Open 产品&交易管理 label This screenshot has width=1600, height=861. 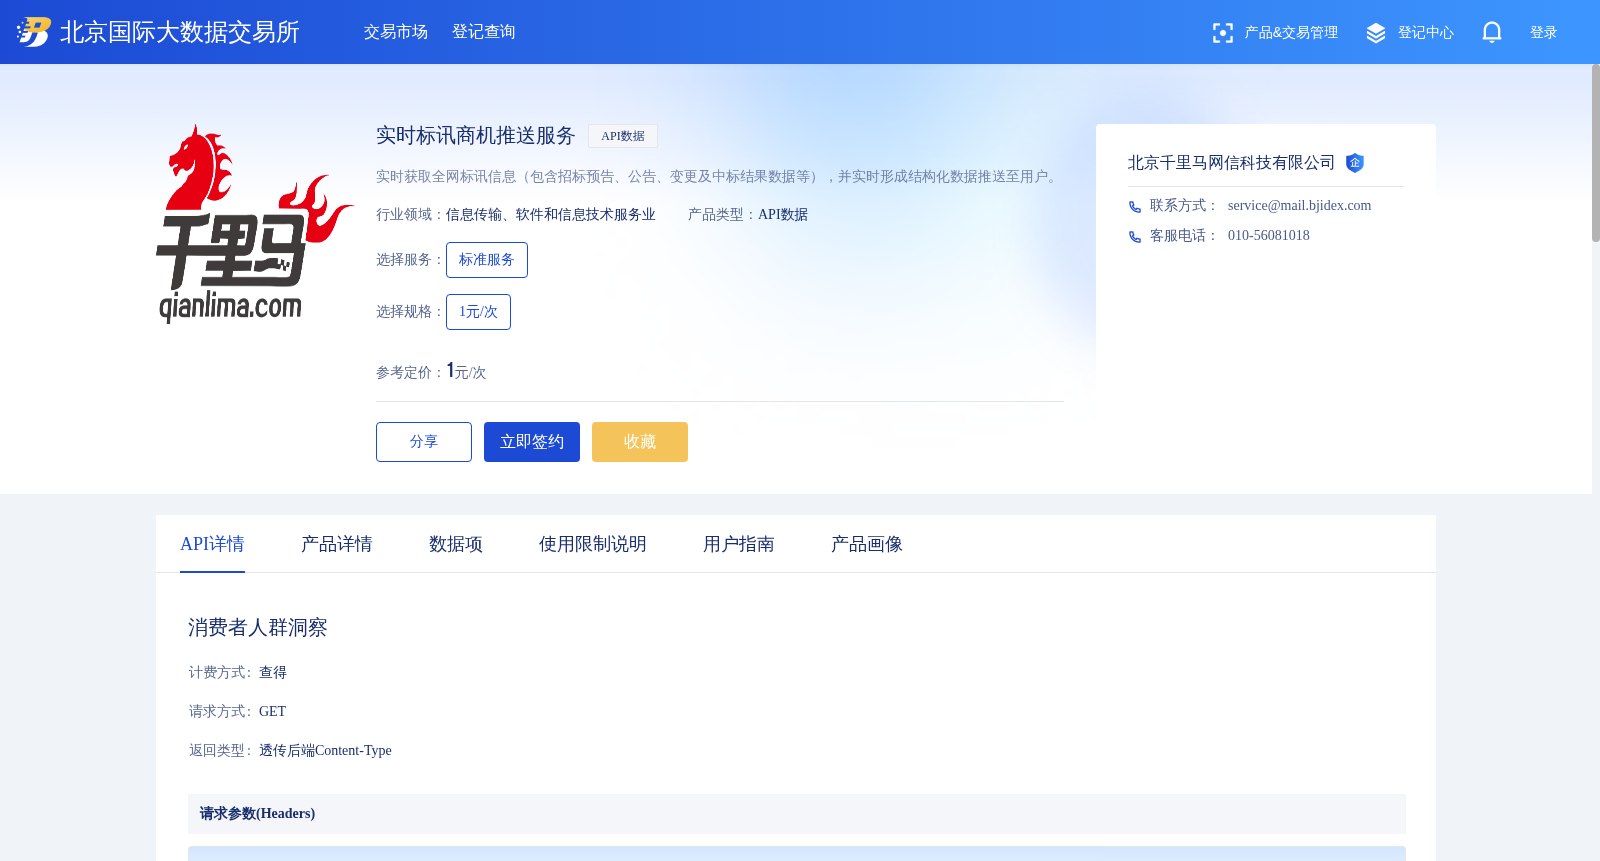1291,33
